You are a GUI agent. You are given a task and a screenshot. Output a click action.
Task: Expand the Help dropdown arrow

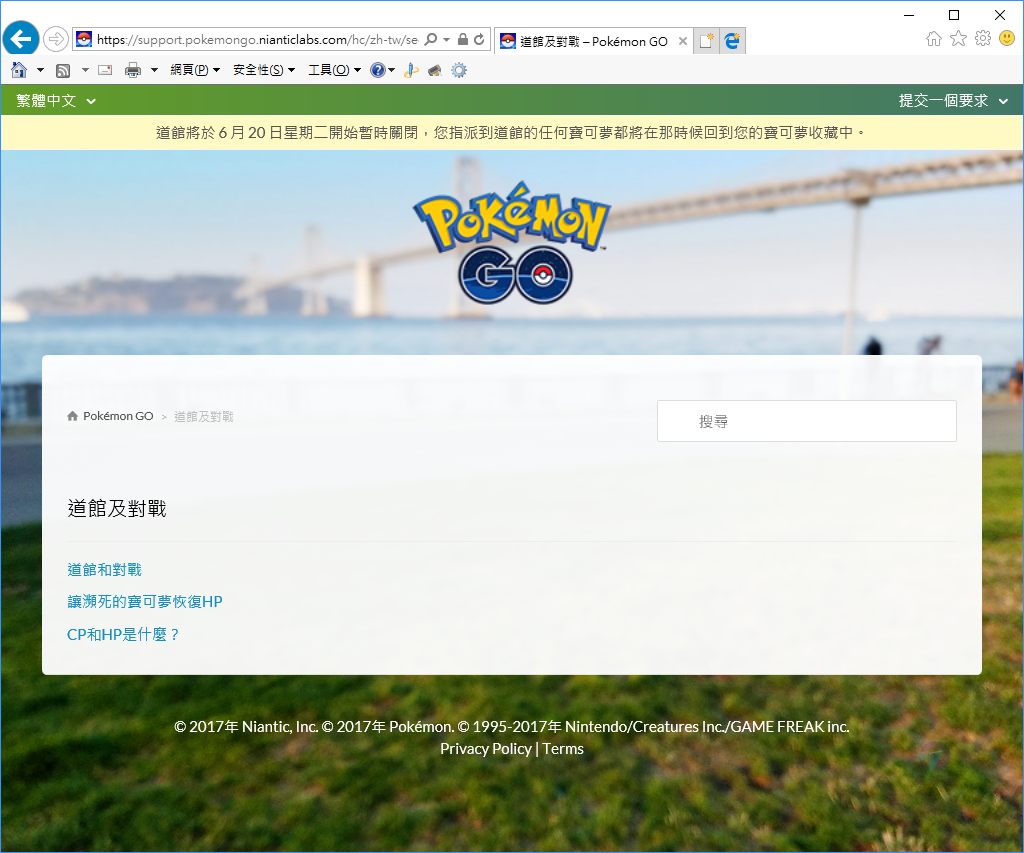coord(391,70)
